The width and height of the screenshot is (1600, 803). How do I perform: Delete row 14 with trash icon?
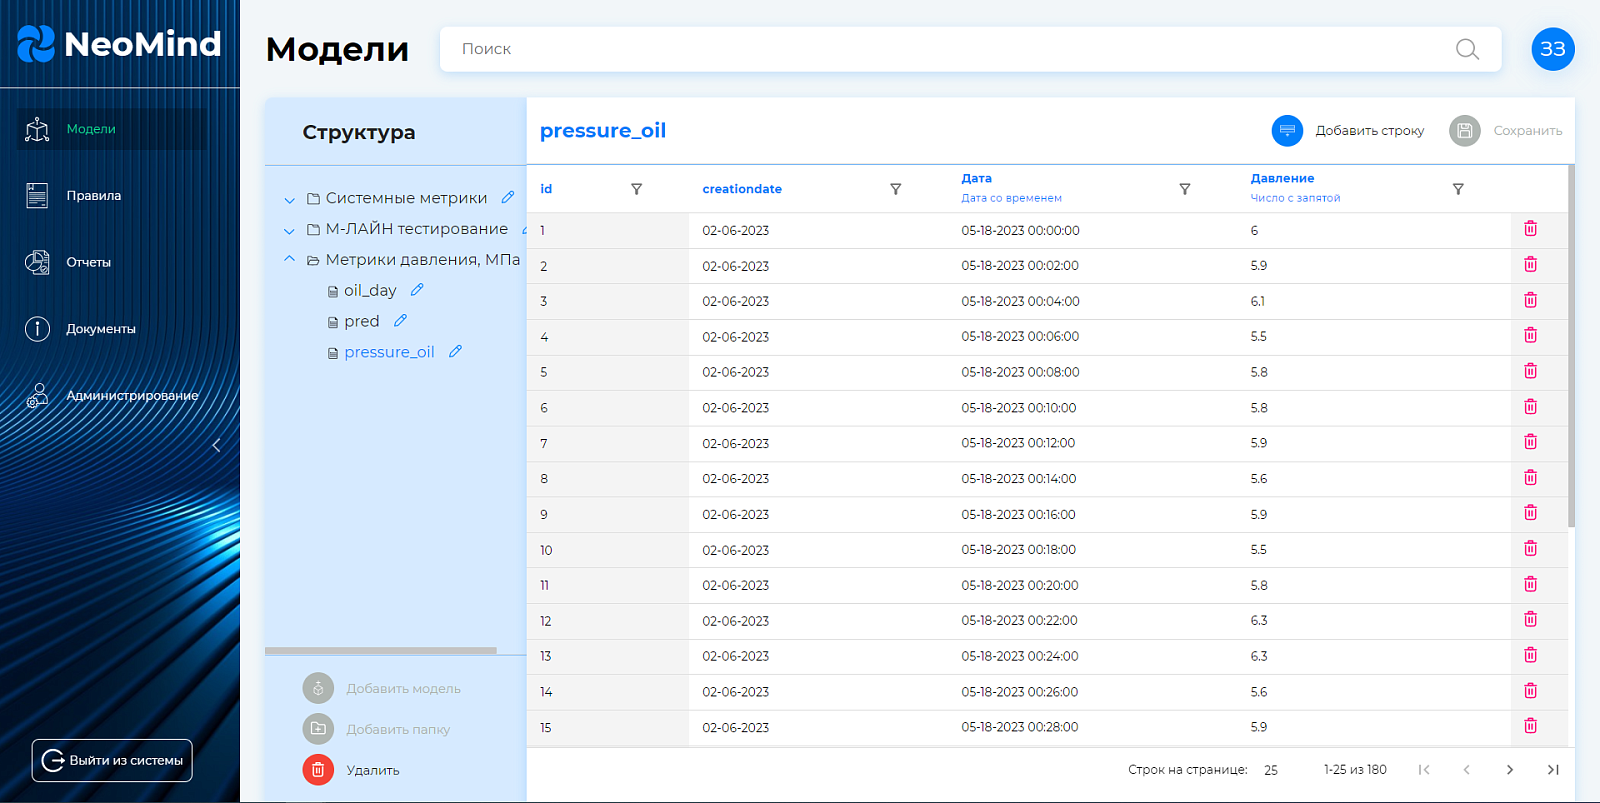(1530, 691)
